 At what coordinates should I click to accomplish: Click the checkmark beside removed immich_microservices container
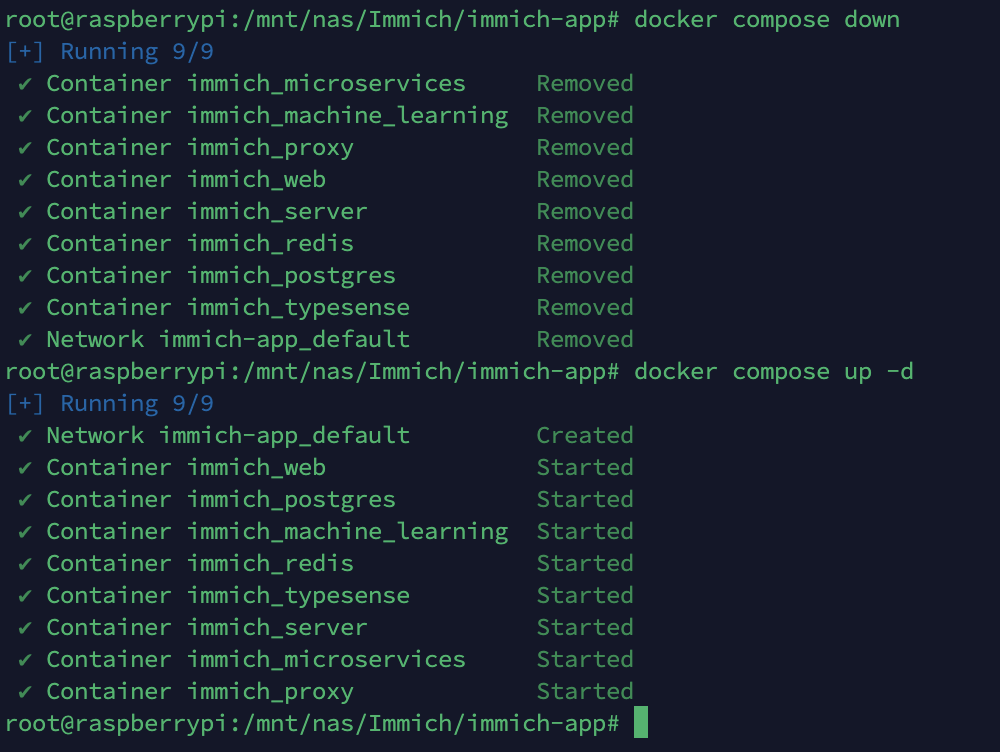(25, 84)
